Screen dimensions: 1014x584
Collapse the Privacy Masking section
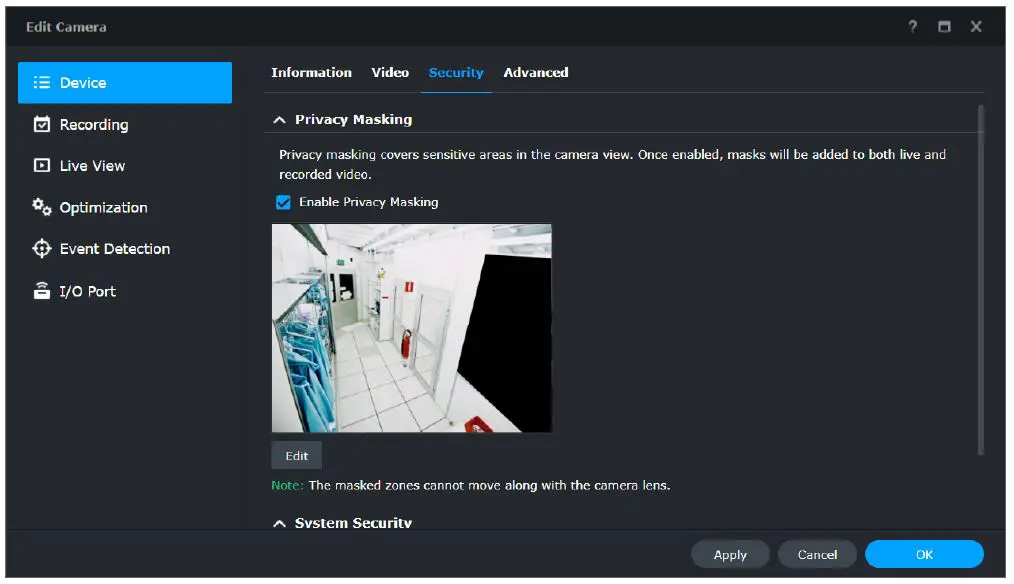pos(279,118)
